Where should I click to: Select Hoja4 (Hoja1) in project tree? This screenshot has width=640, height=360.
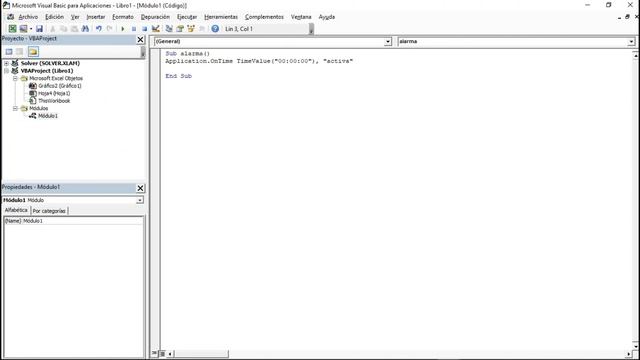[54, 93]
